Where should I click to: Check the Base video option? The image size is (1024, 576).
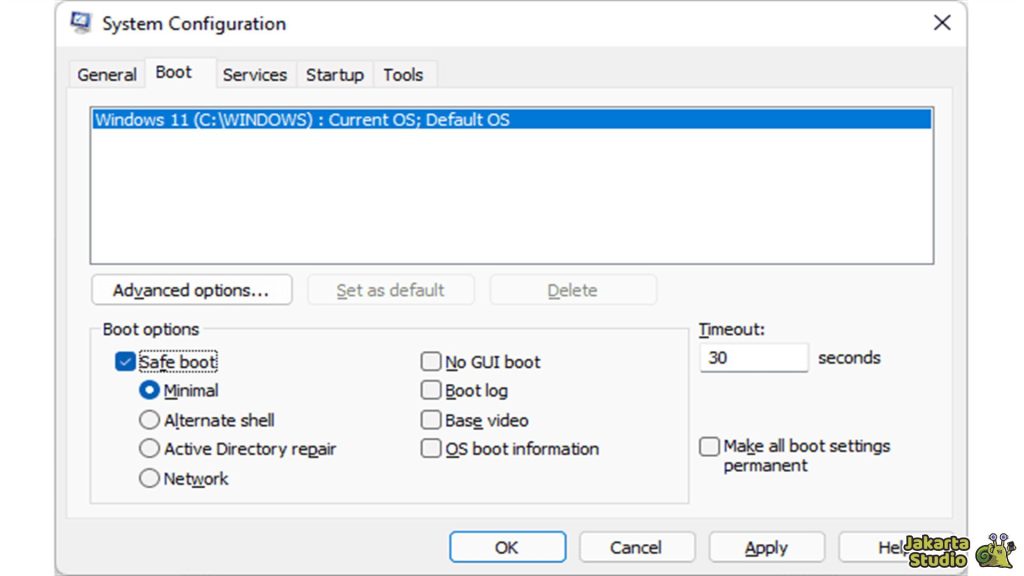[430, 420]
